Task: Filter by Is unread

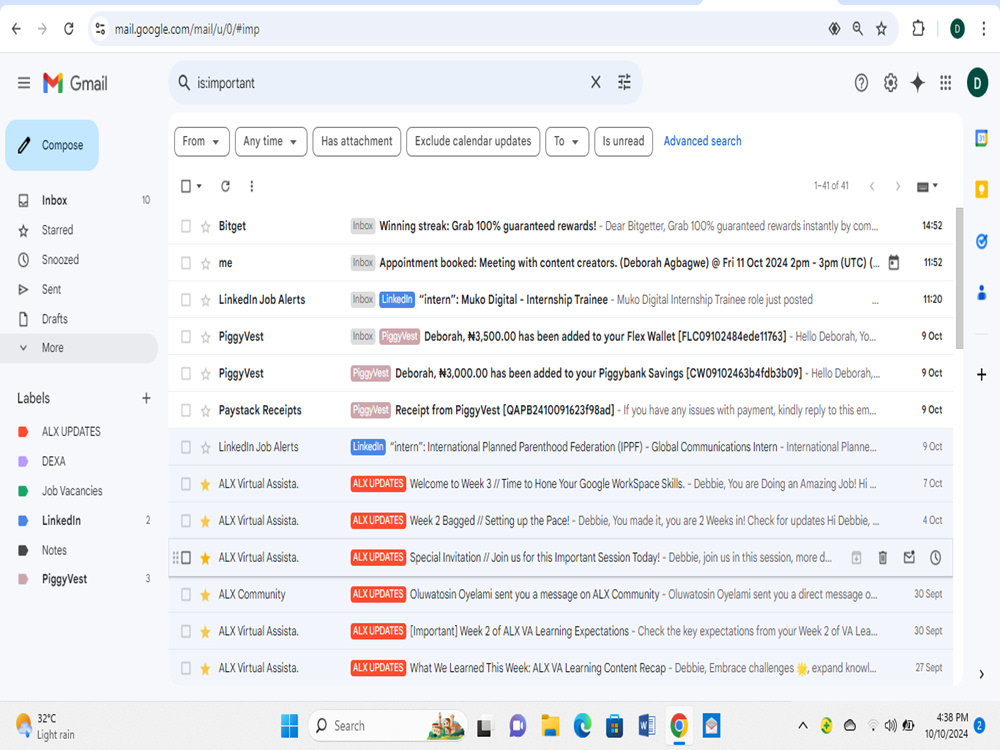Action: [x=623, y=141]
